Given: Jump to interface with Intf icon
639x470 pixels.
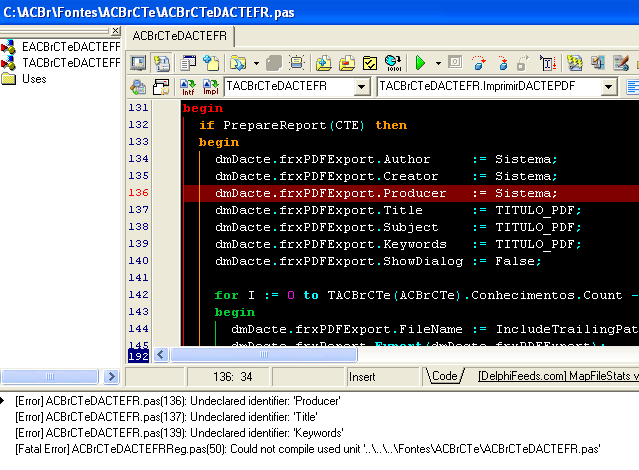Looking at the screenshot, I should coord(188,87).
